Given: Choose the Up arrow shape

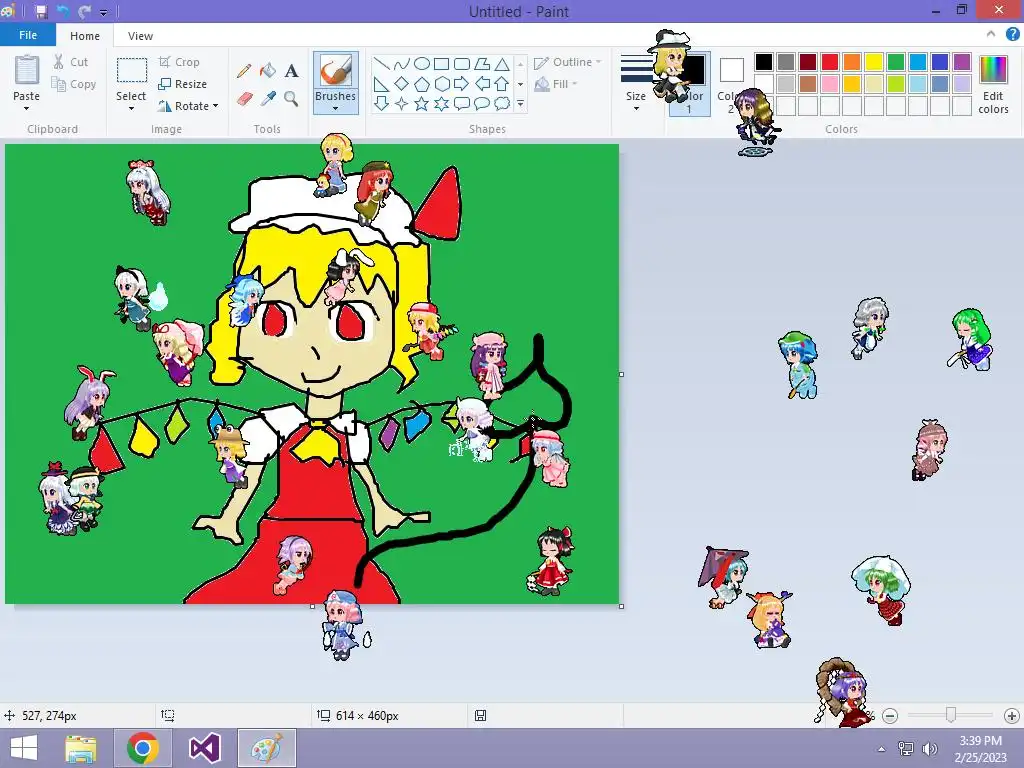Looking at the screenshot, I should click(x=502, y=84).
